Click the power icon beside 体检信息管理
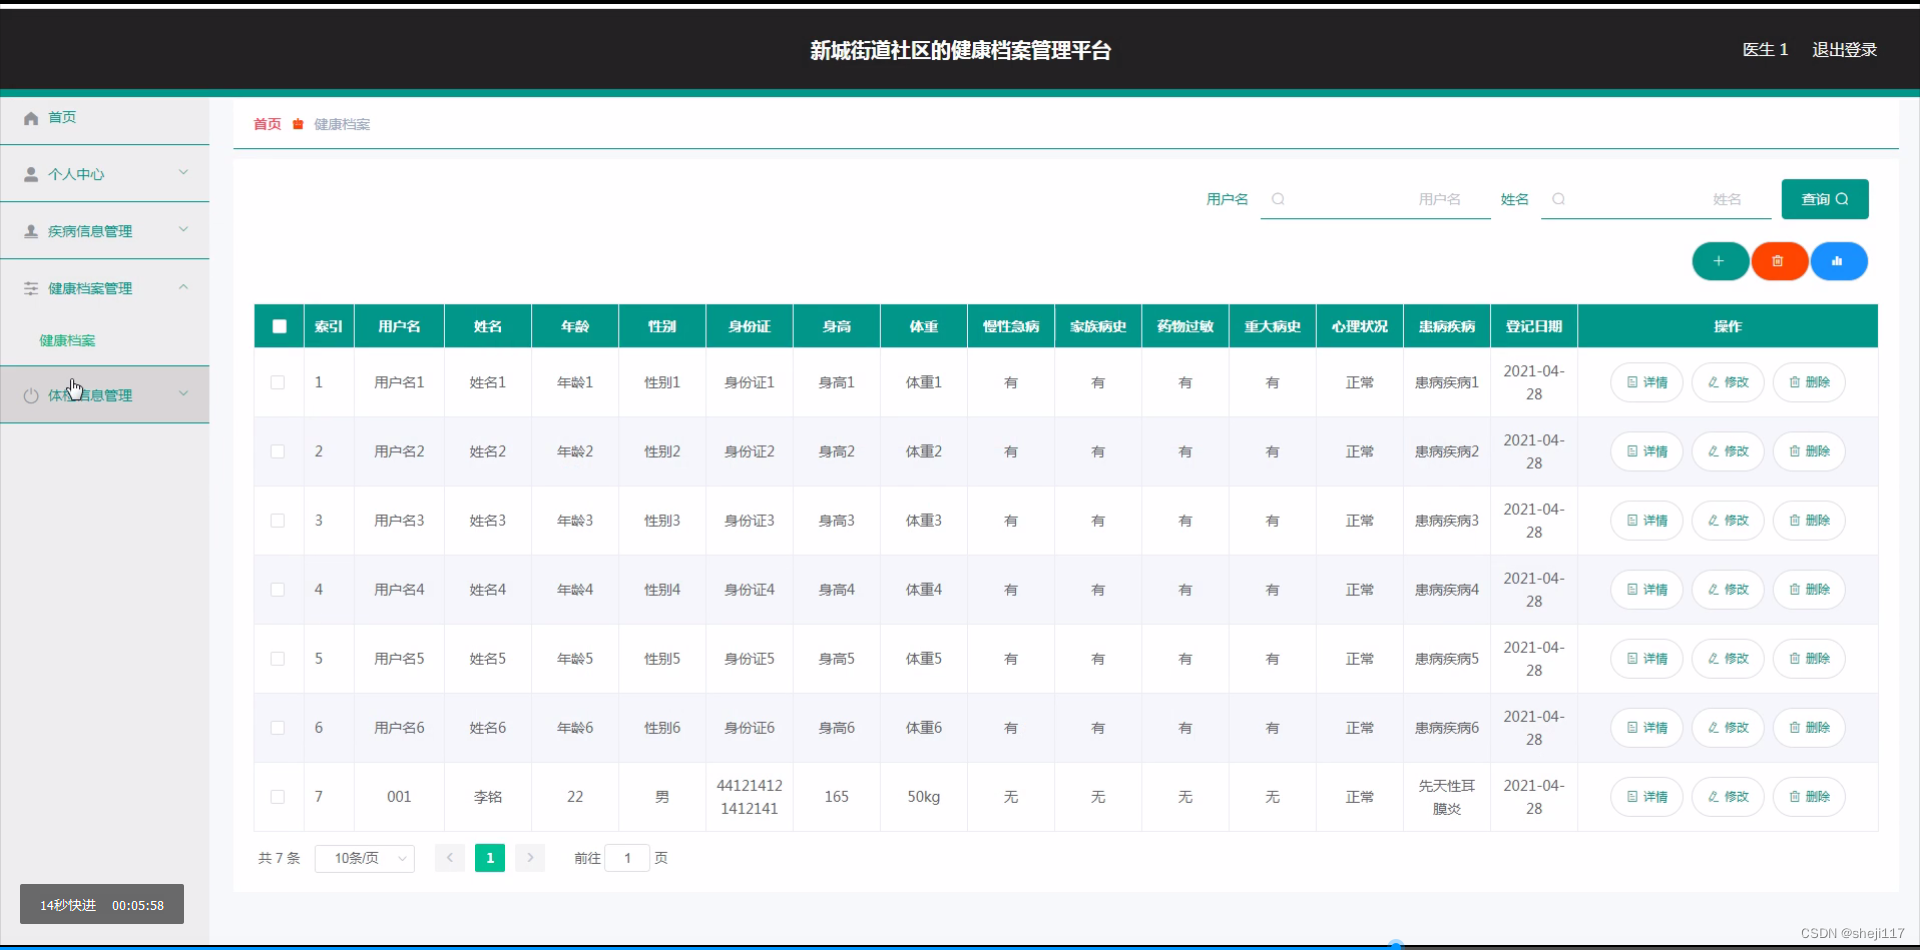This screenshot has height=950, width=1920. point(30,394)
